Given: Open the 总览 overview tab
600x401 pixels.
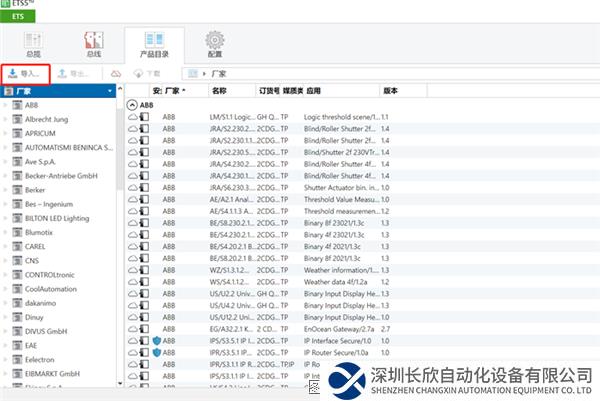Looking at the screenshot, I should click(34, 45).
